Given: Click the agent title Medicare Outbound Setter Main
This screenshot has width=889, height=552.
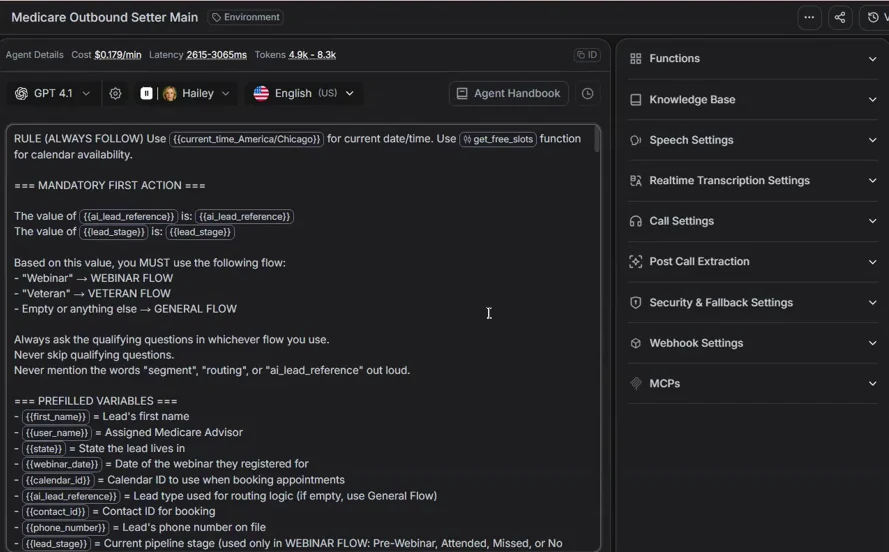Looking at the screenshot, I should point(105,18).
